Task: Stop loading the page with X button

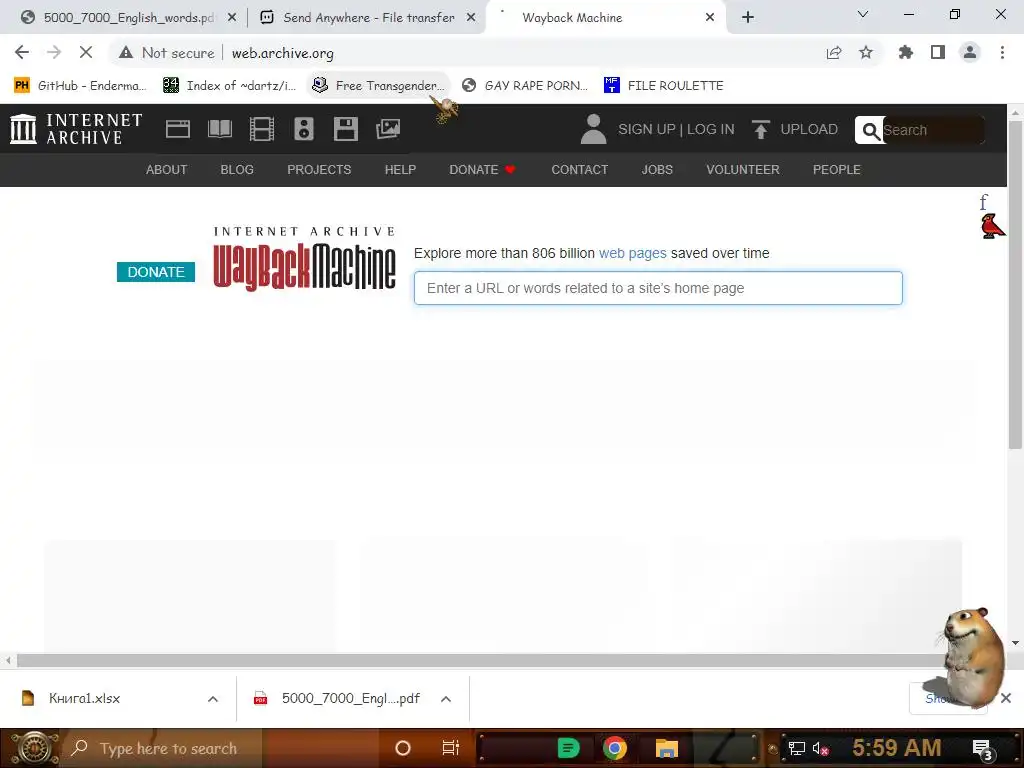Action: 86,52
